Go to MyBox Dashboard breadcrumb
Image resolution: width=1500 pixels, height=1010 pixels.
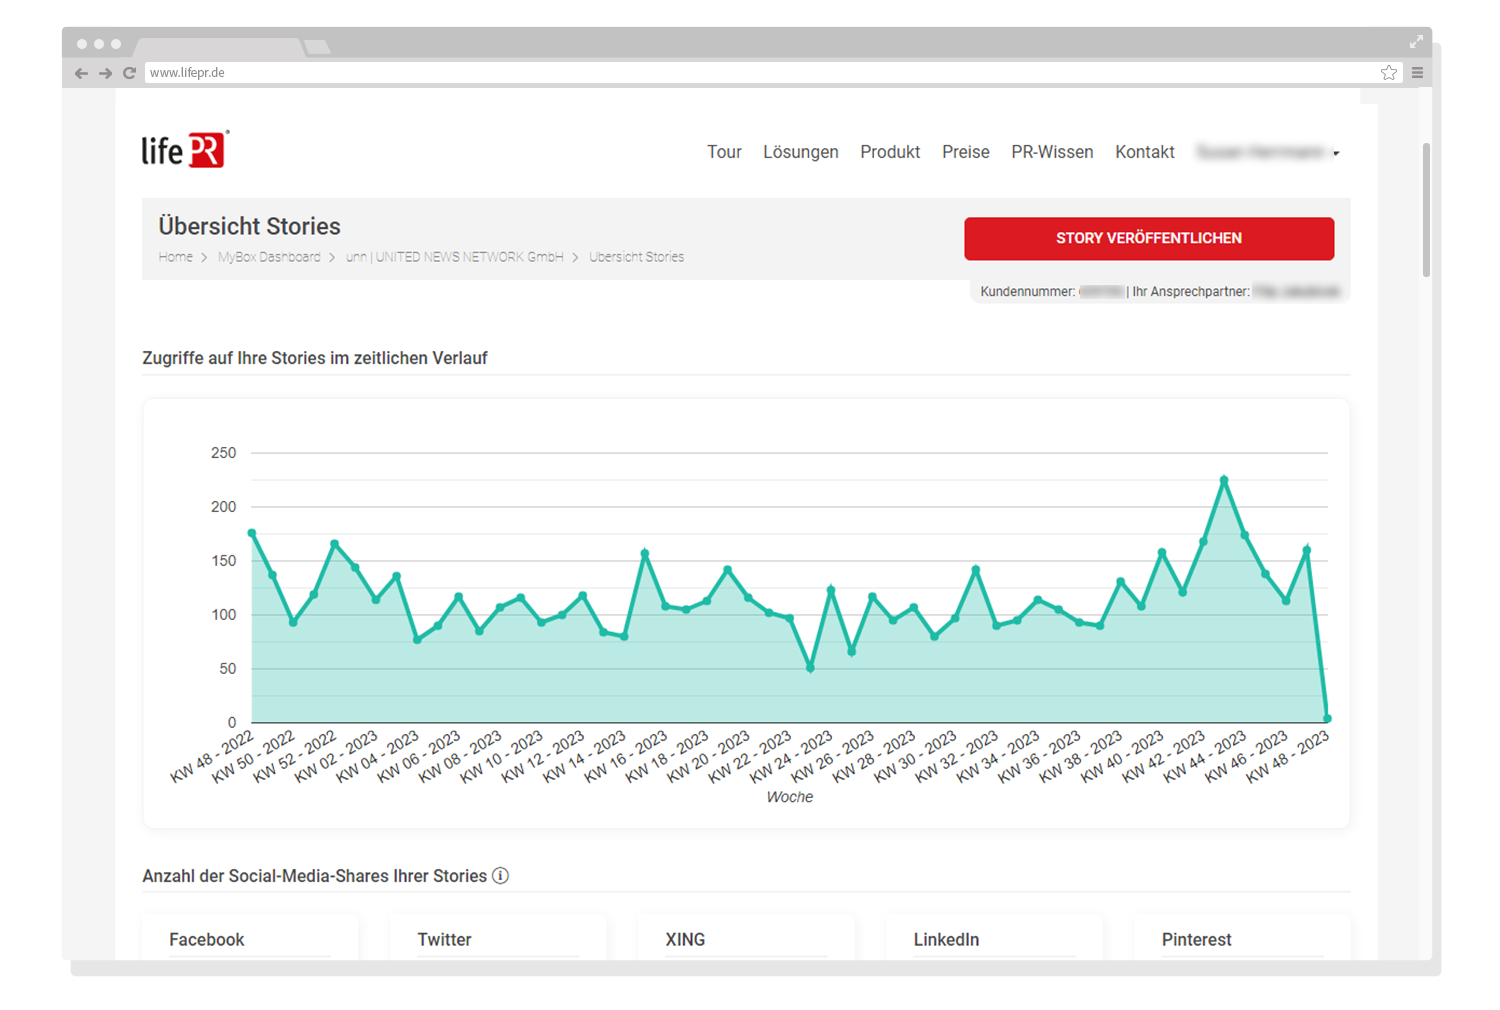pyautogui.click(x=269, y=257)
